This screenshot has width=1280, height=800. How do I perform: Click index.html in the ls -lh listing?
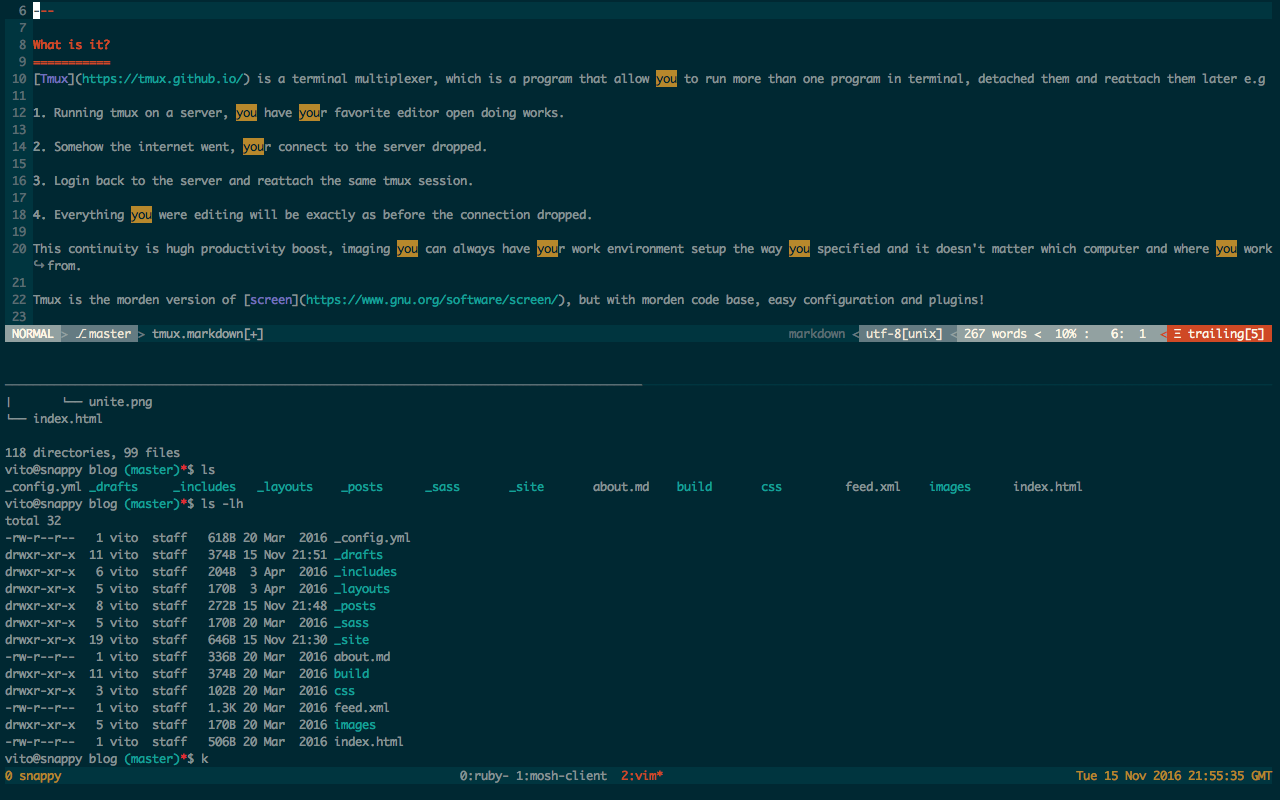(369, 742)
